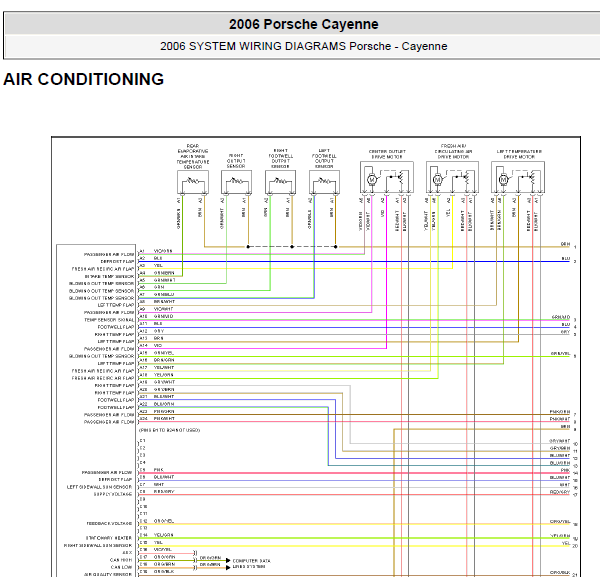Click pin A2 'BLU' wire label
Viewport: 600px width, 577px height.
(x=158, y=258)
